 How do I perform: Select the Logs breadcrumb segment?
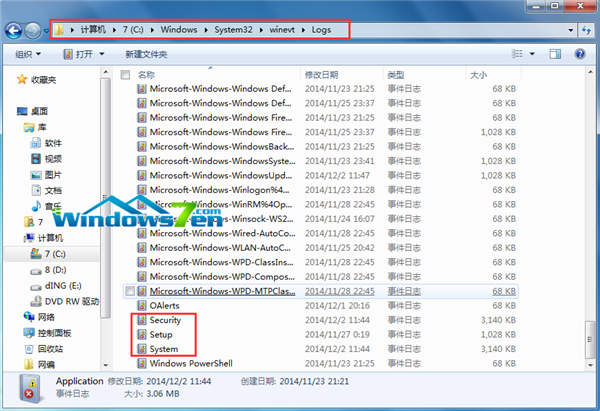[321, 29]
